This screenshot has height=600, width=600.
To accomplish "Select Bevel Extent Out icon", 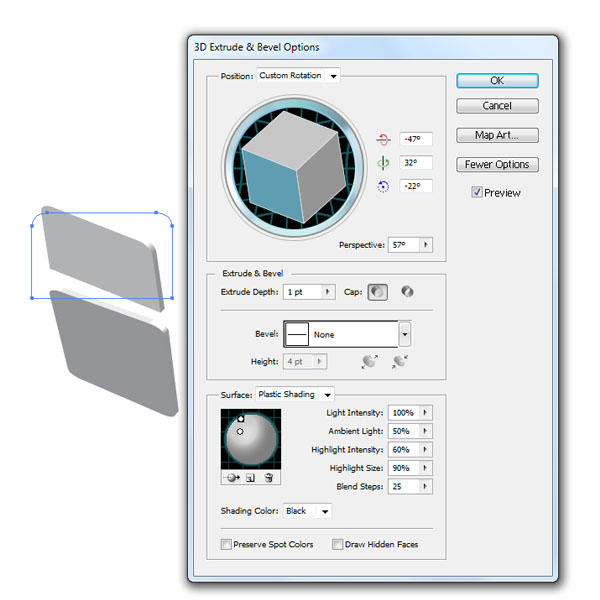I will pyautogui.click(x=369, y=361).
